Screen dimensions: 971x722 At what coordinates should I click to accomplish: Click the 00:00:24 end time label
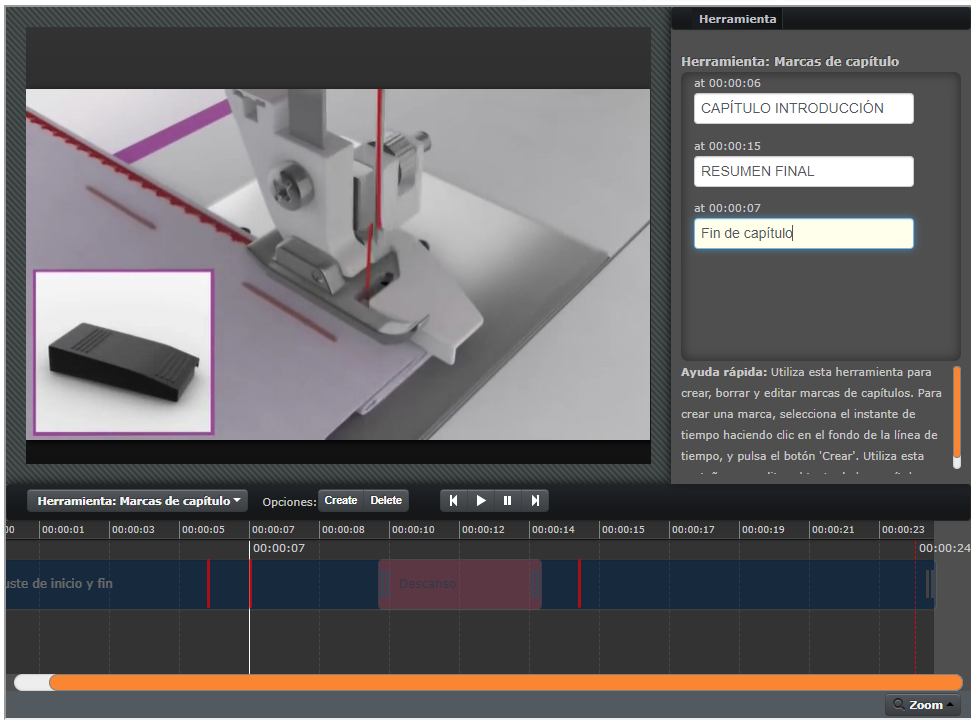944,549
